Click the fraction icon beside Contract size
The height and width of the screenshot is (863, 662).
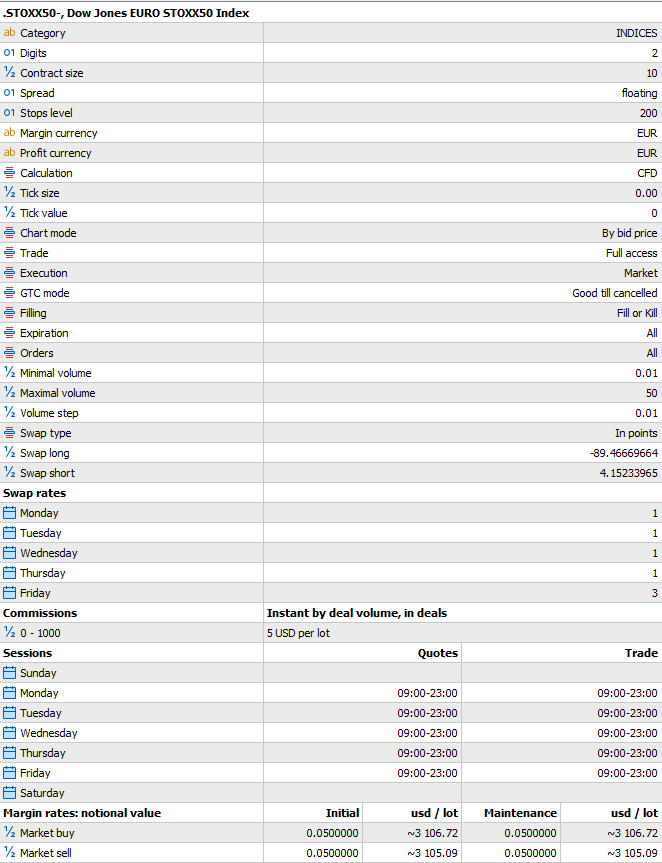(9, 73)
